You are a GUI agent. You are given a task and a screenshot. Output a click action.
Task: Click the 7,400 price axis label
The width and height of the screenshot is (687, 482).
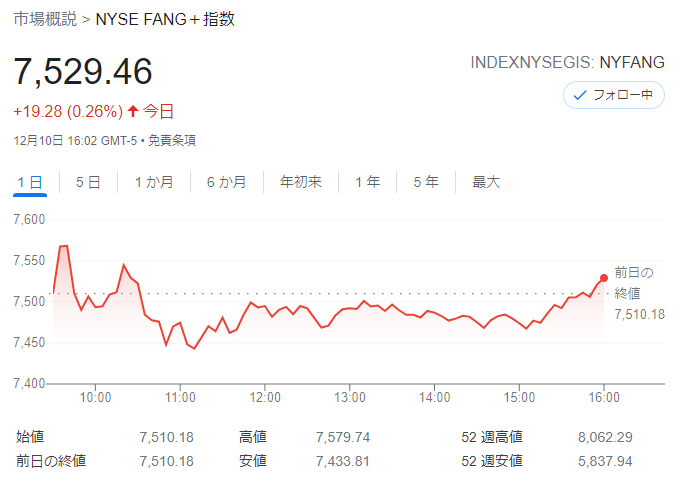[29, 383]
